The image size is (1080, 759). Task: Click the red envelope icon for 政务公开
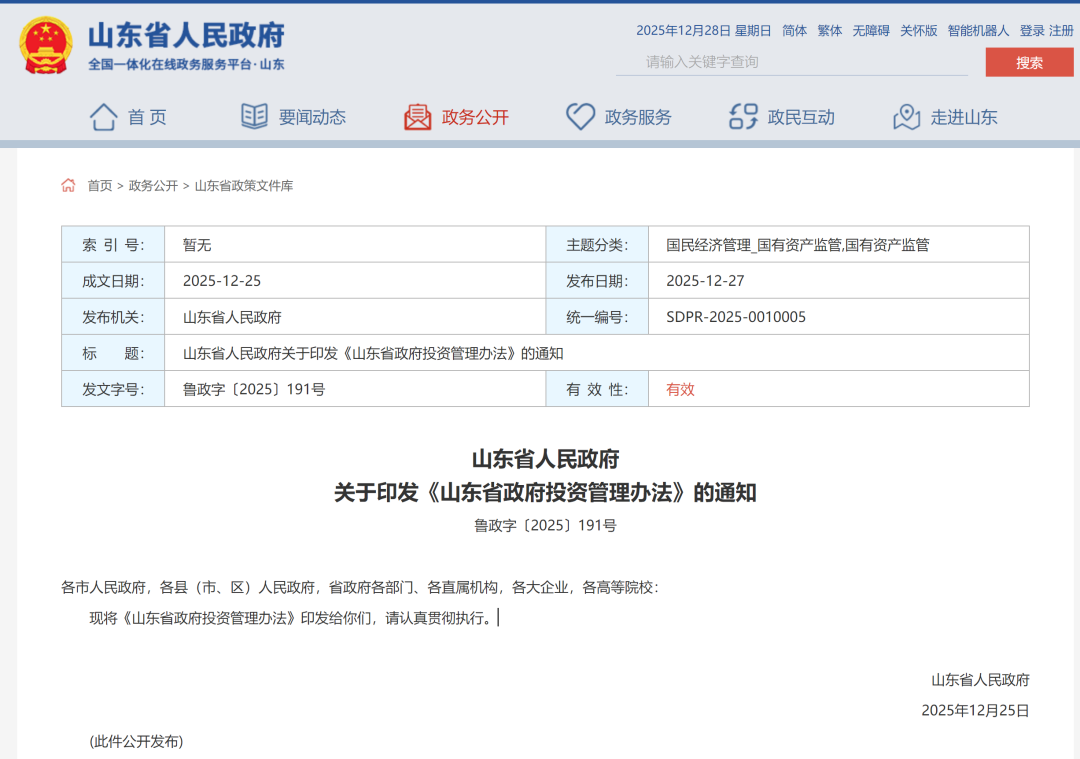(417, 117)
